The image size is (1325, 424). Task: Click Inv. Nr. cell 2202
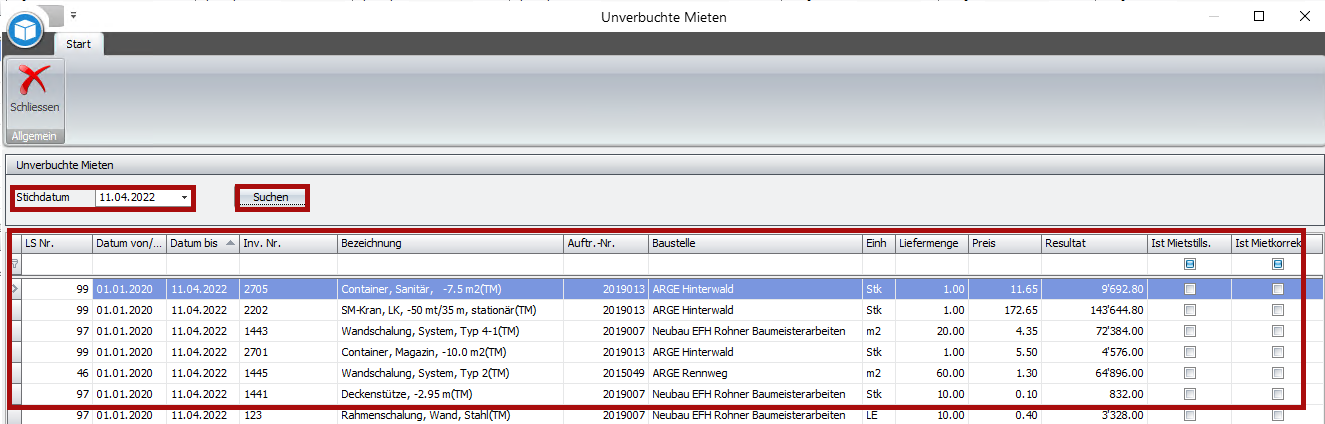(x=288, y=310)
